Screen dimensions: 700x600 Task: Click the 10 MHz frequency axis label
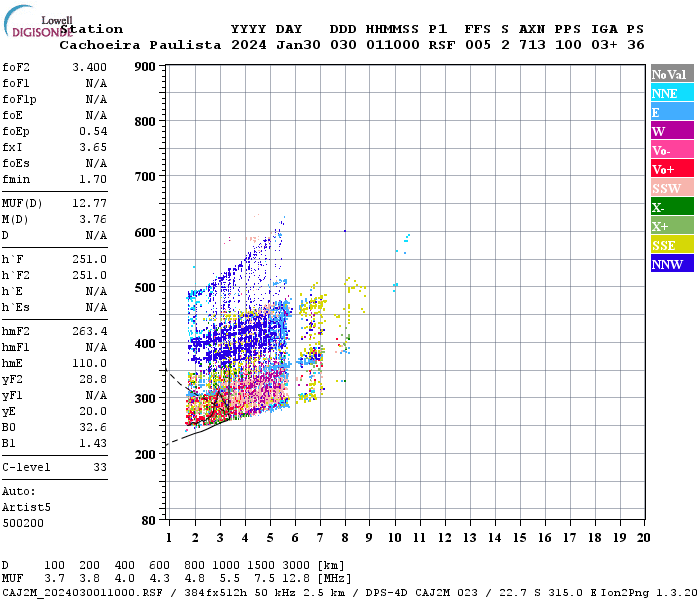[x=395, y=538]
